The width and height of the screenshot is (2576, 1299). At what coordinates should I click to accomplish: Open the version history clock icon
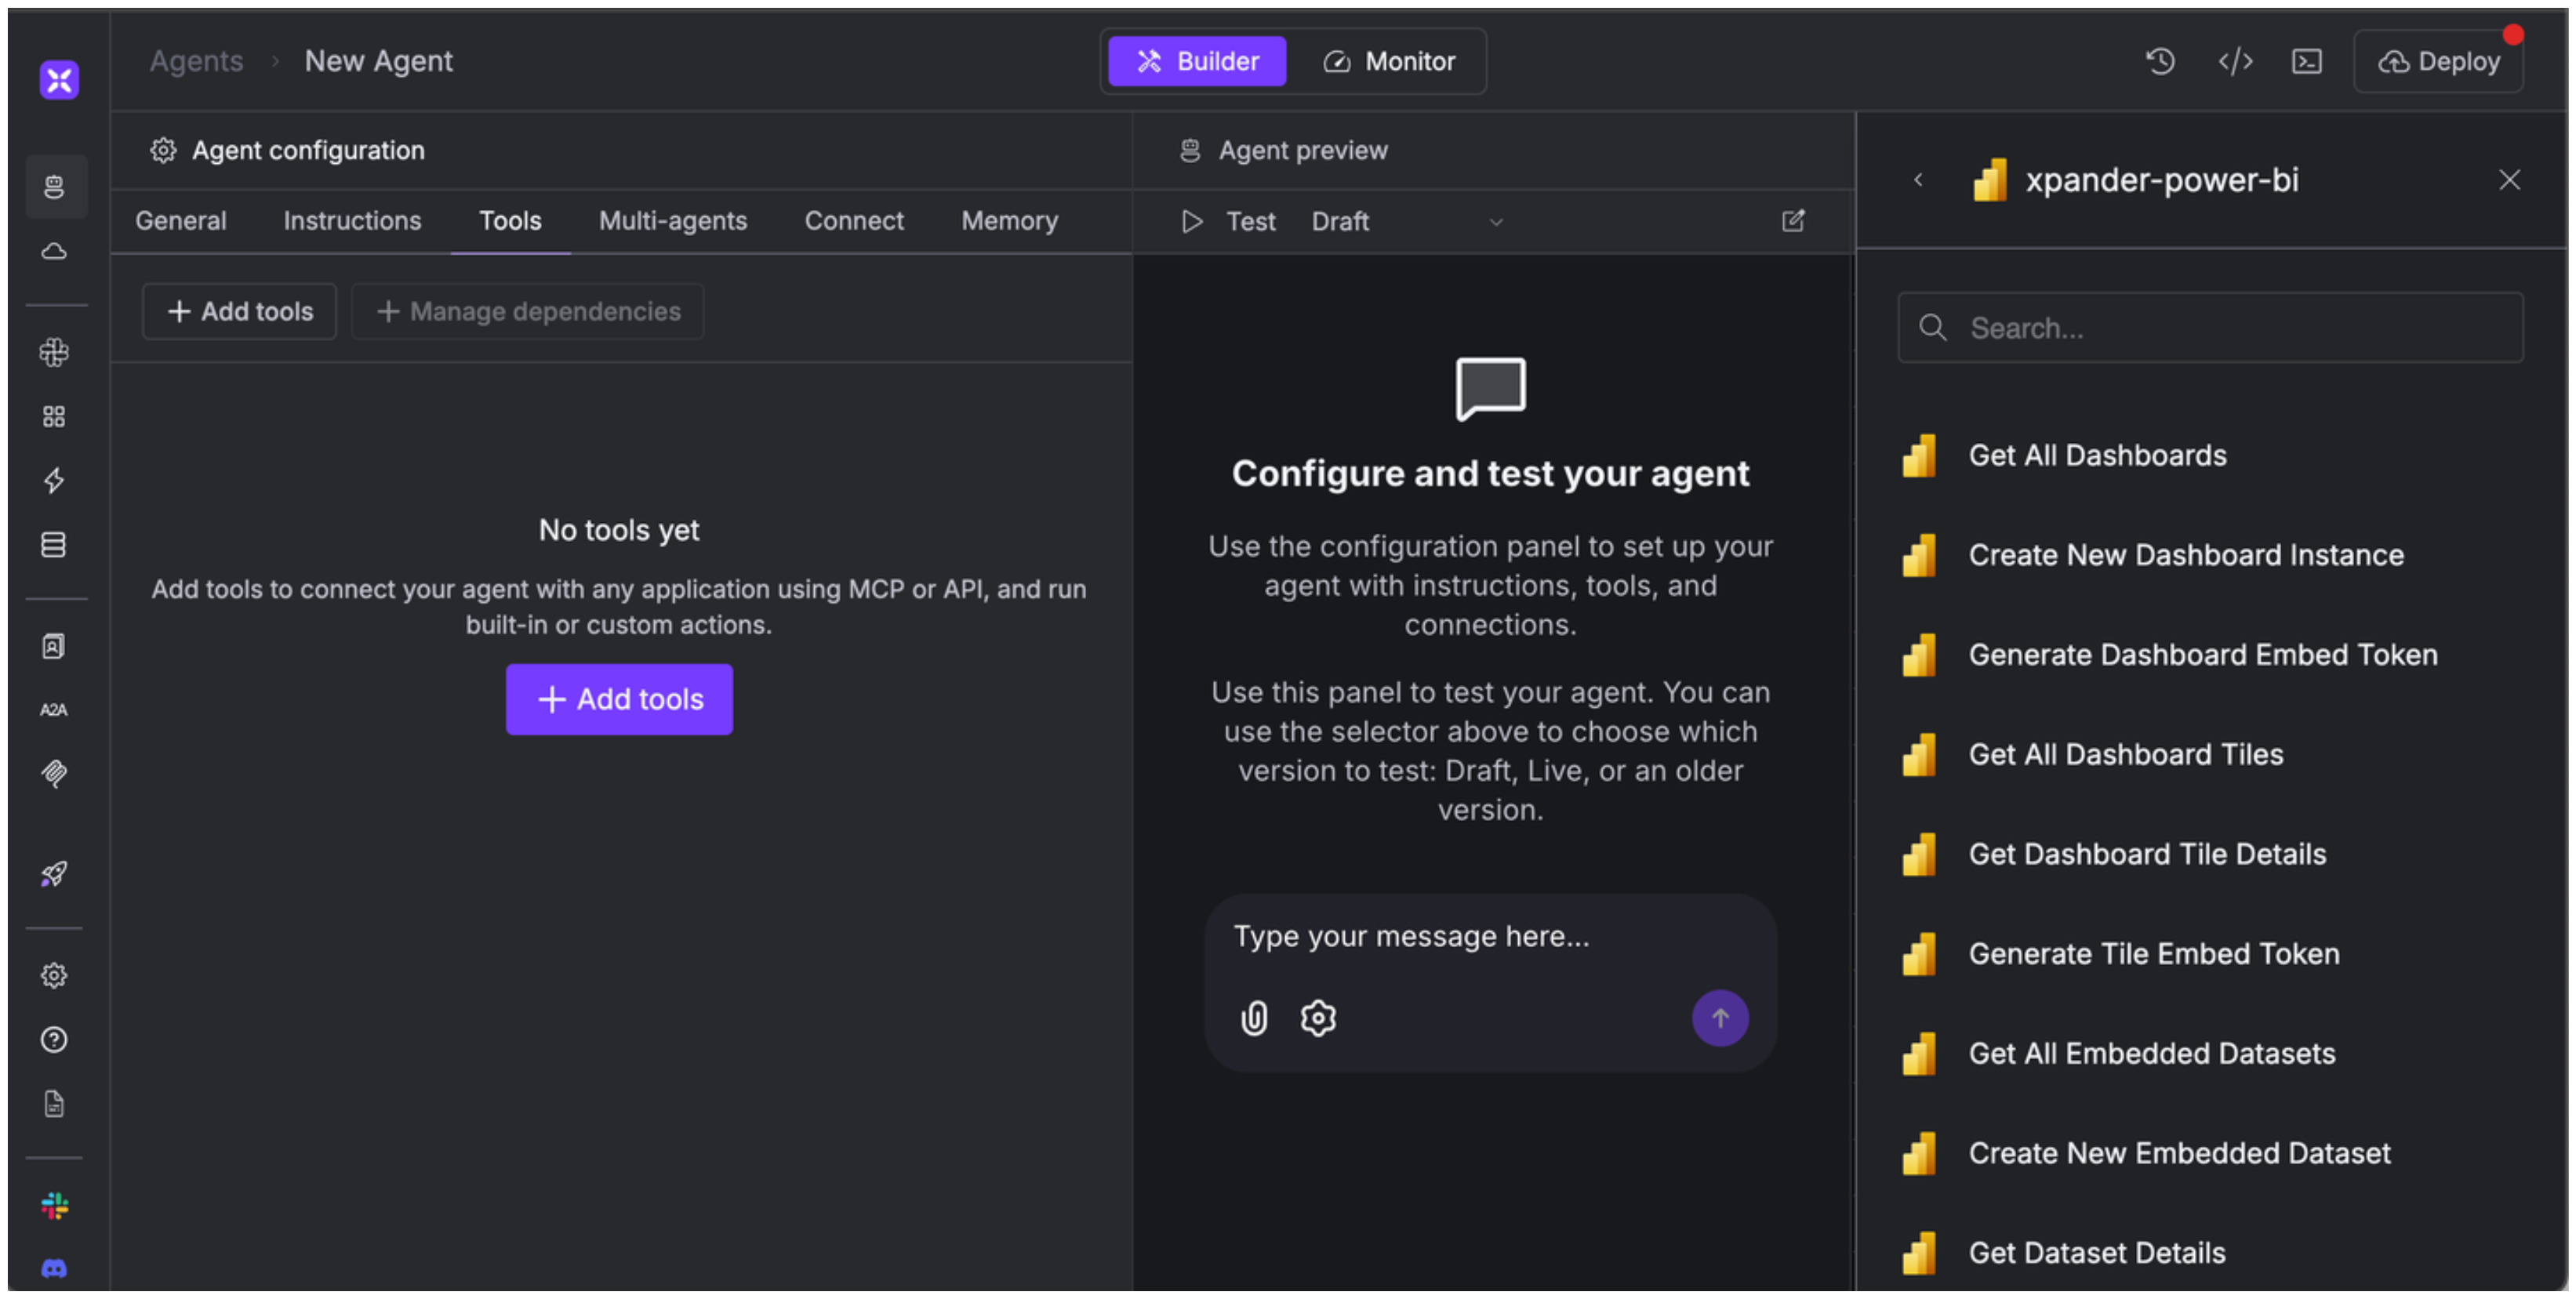(x=2160, y=62)
